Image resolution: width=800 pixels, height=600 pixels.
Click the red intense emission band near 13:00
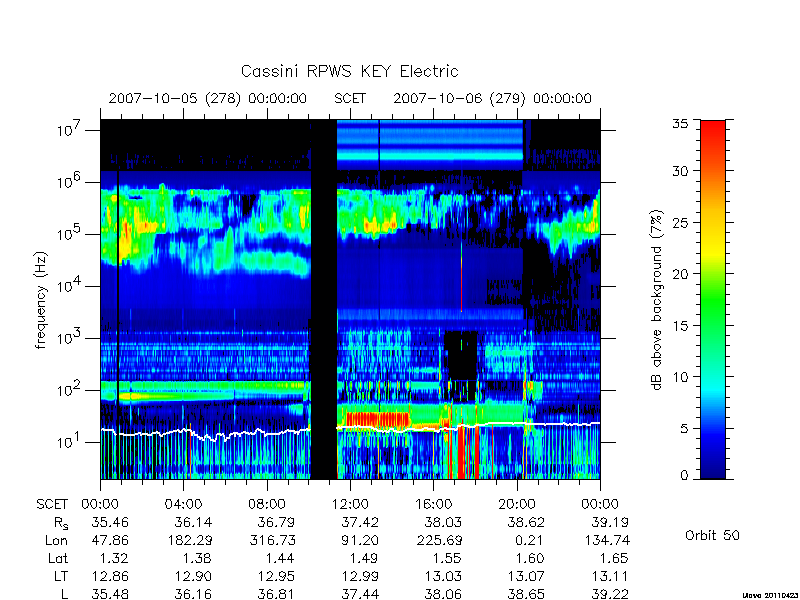[378, 419]
